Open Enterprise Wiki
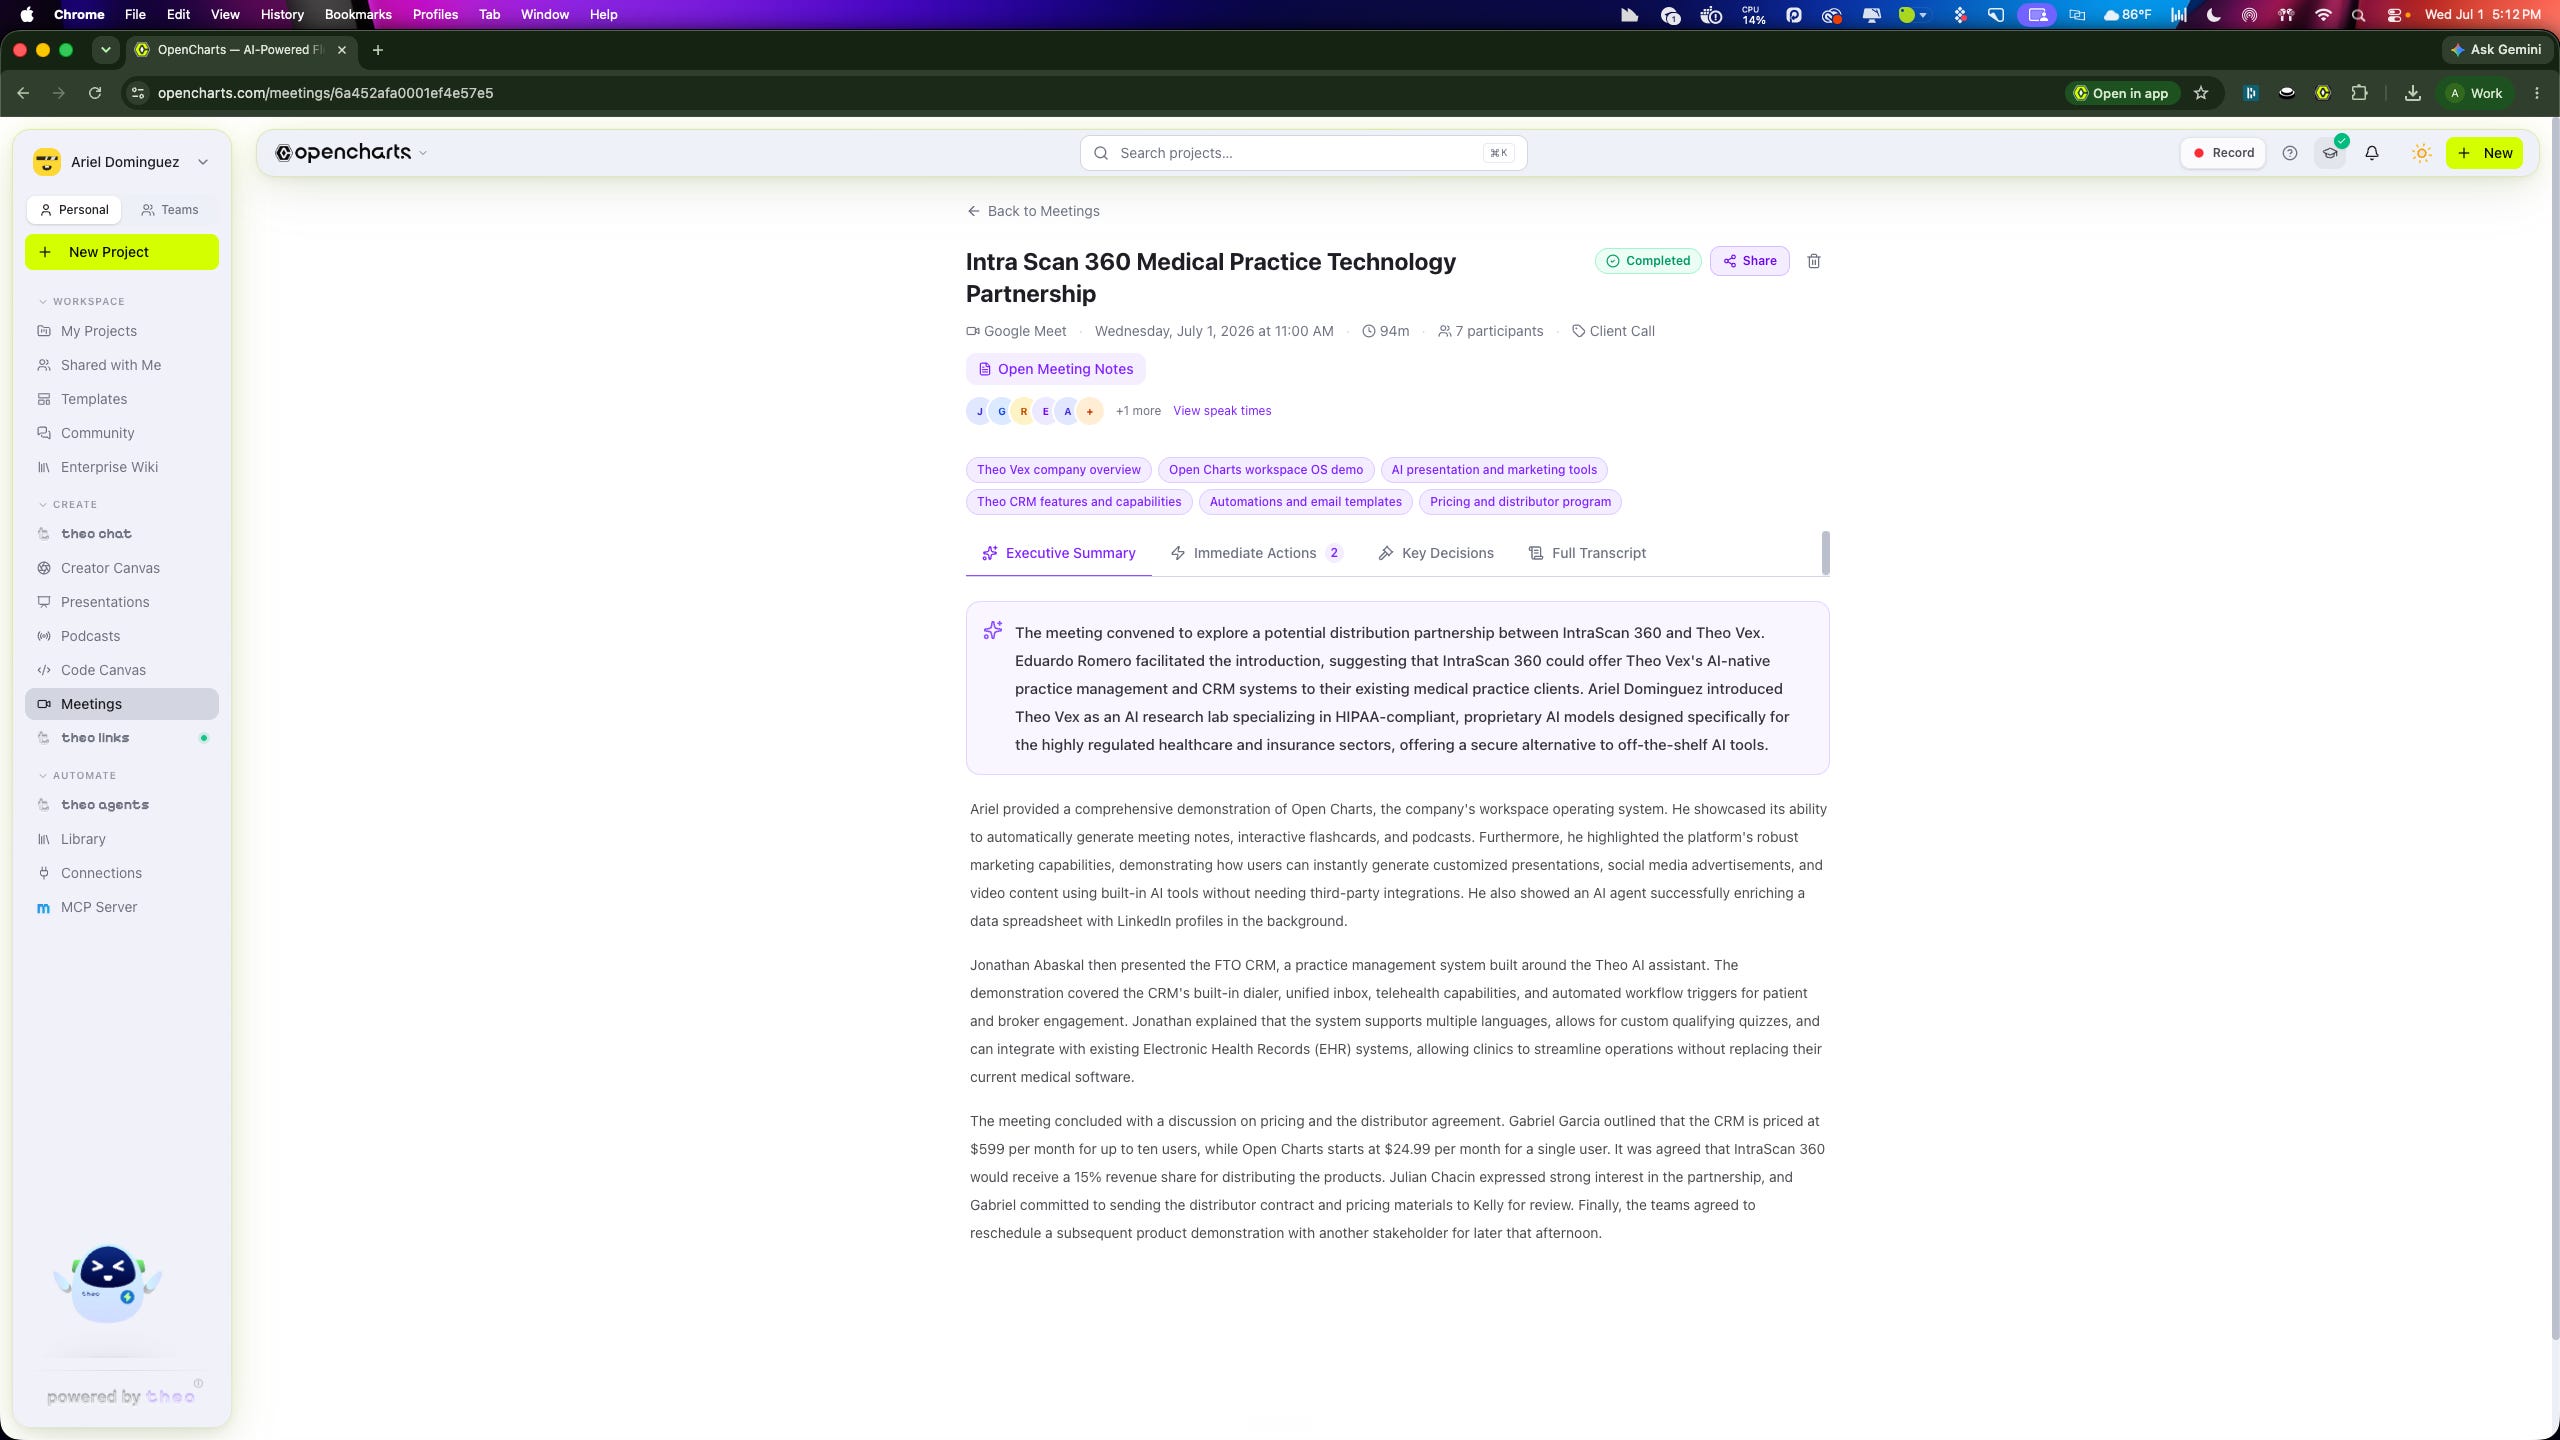Image resolution: width=2560 pixels, height=1440 pixels. [122, 467]
